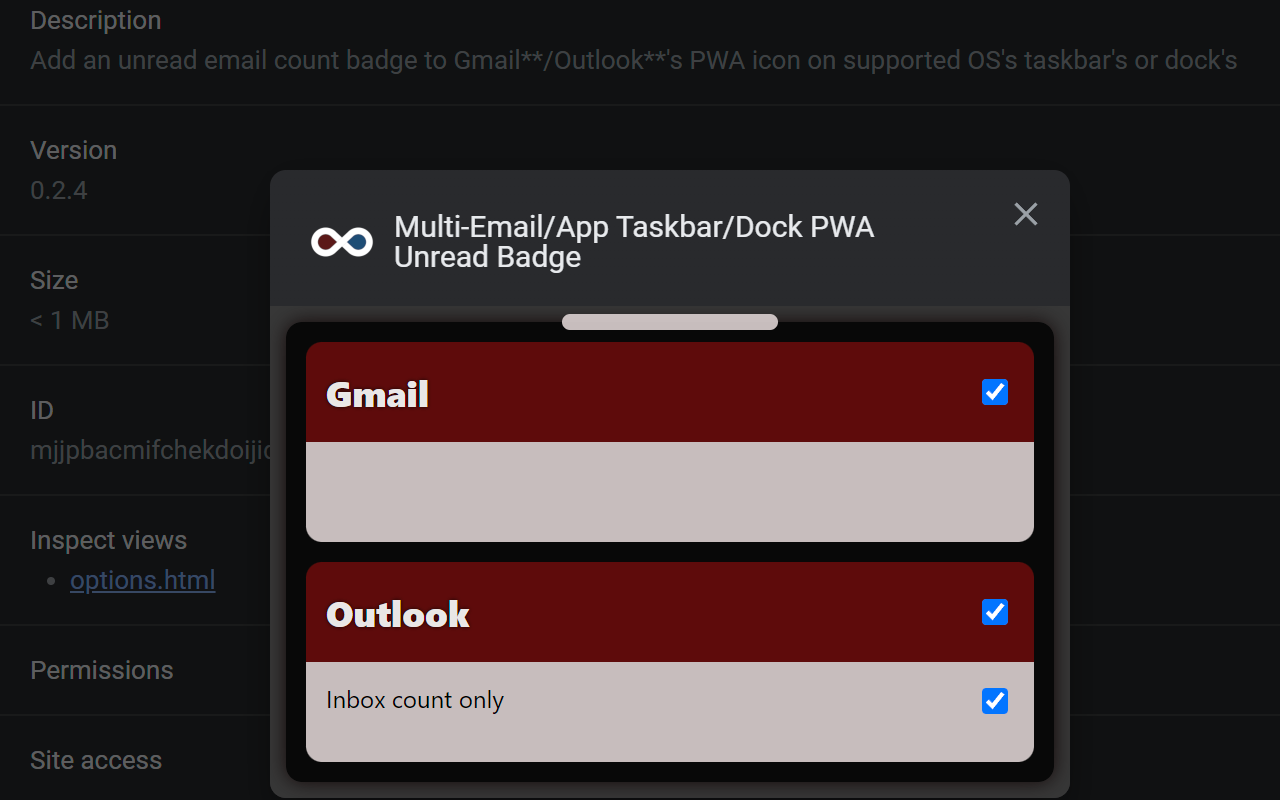Click the infinity extension logo icon

(341, 240)
